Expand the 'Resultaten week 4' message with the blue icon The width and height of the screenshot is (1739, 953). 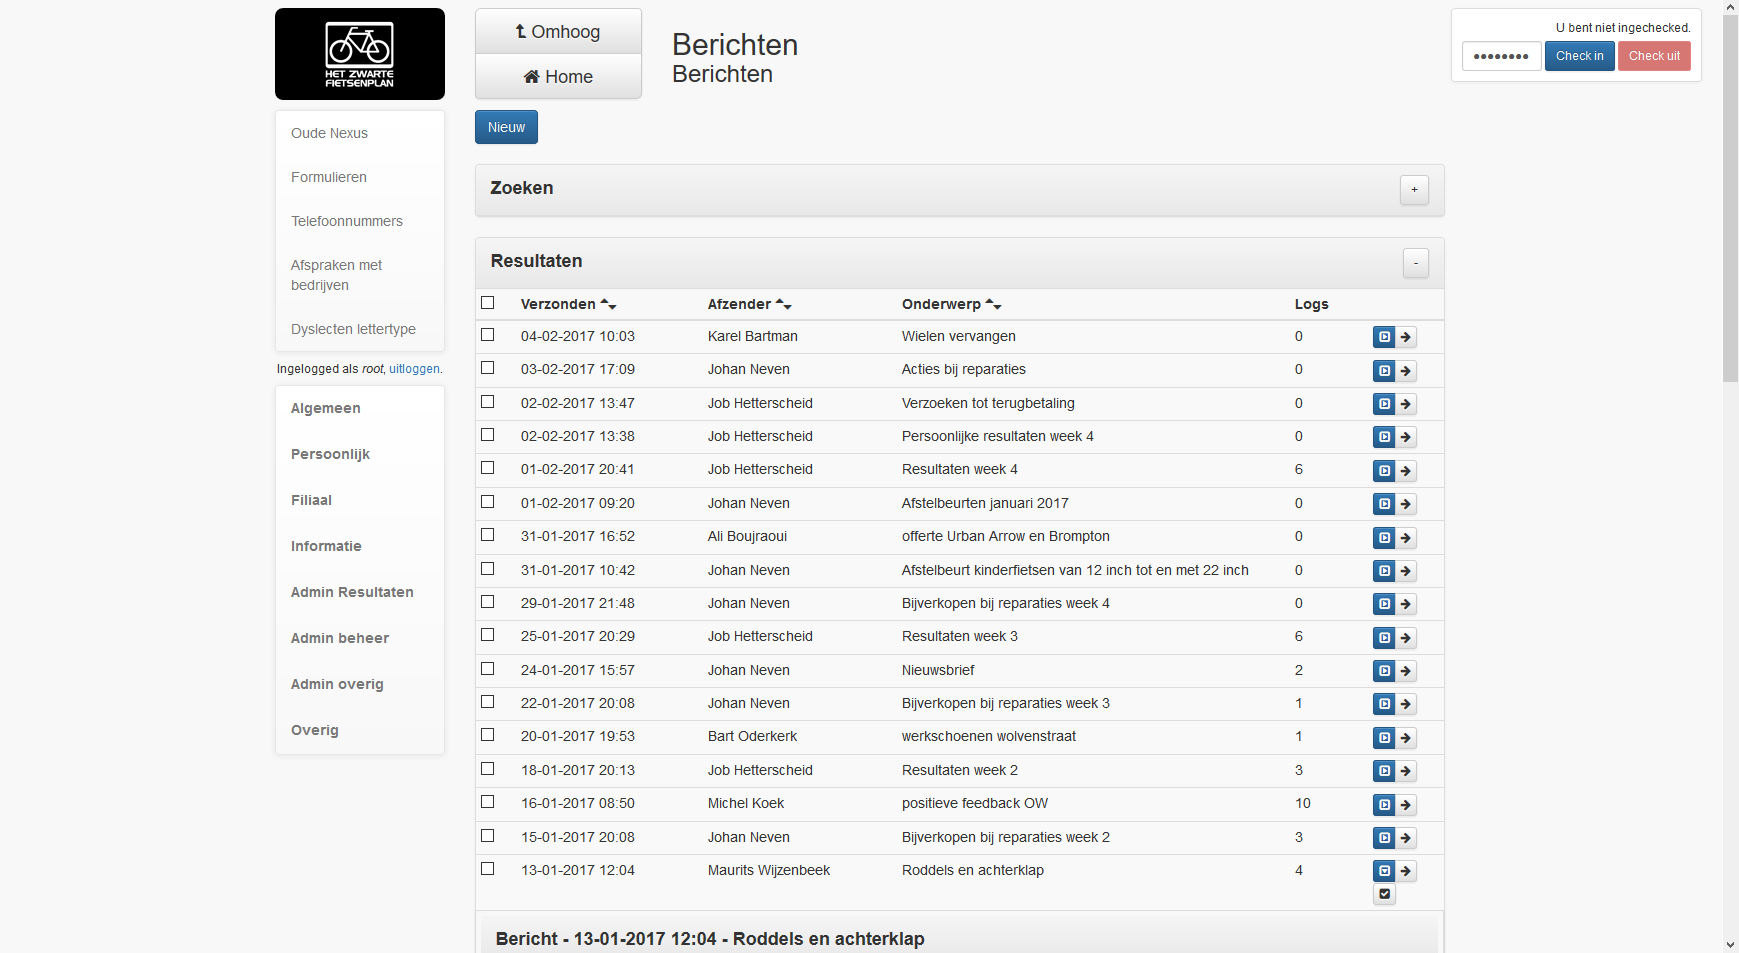pyautogui.click(x=1384, y=471)
